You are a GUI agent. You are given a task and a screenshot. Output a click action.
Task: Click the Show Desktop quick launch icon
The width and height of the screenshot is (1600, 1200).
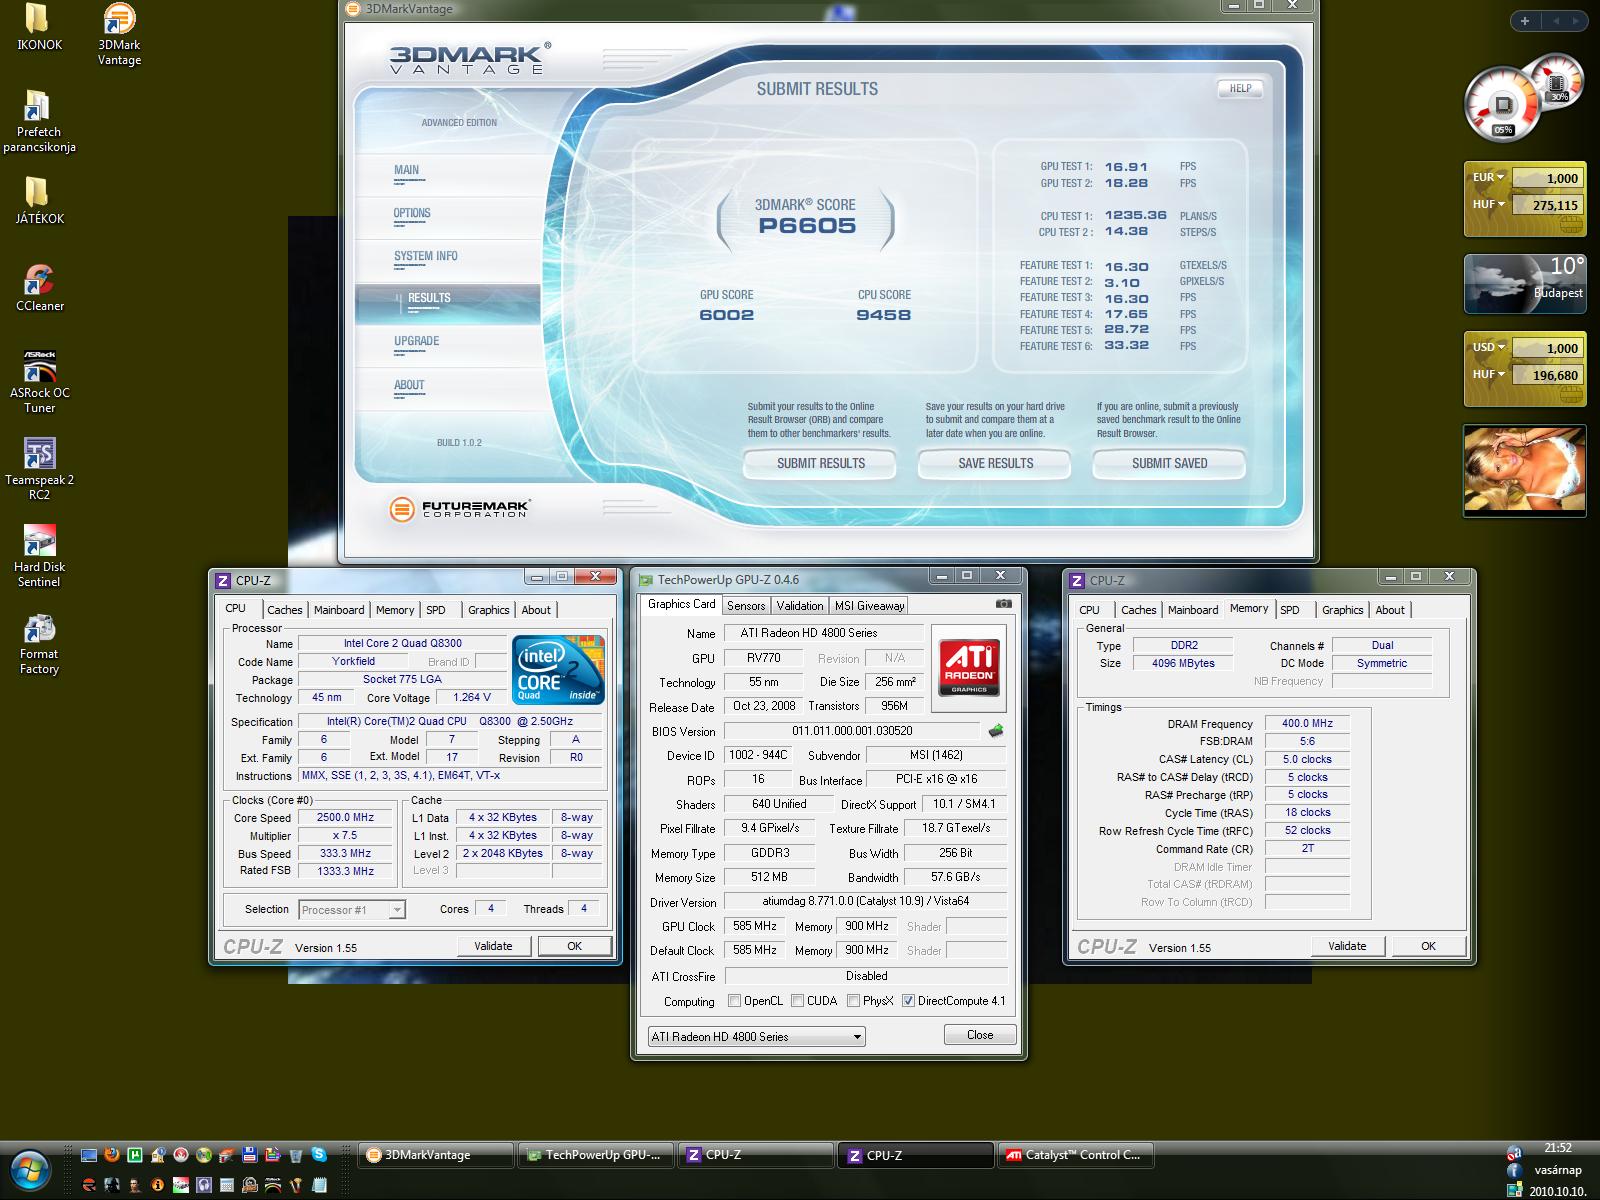[89, 1154]
